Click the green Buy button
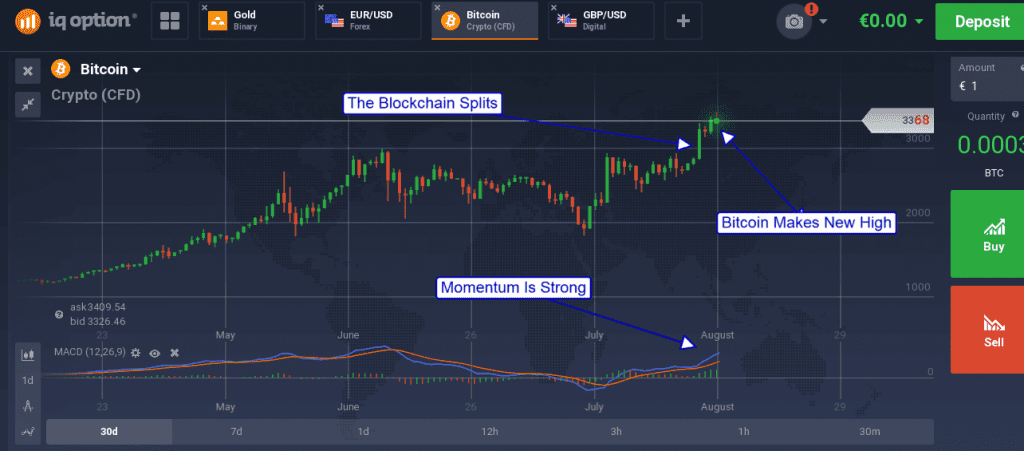The width and height of the screenshot is (1024, 451). pyautogui.click(x=987, y=234)
